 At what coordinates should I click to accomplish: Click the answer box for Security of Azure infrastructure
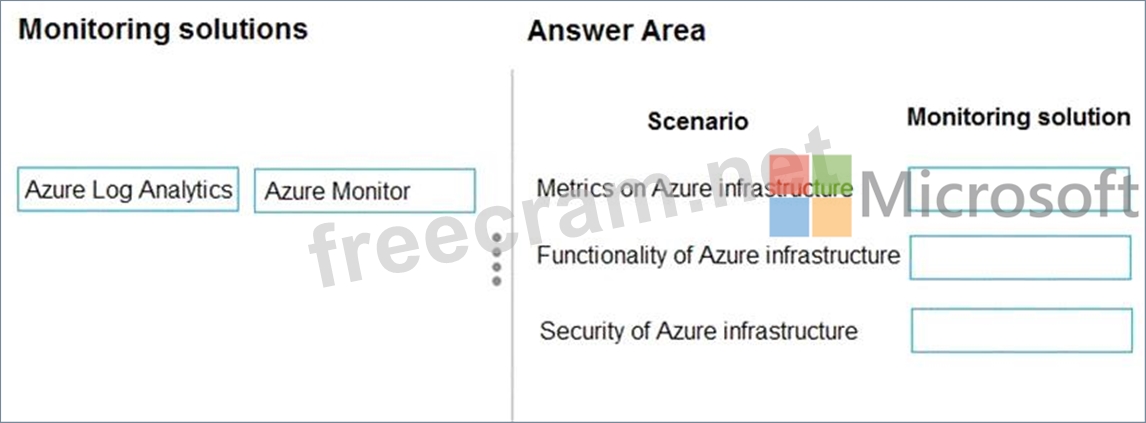click(x=1022, y=330)
